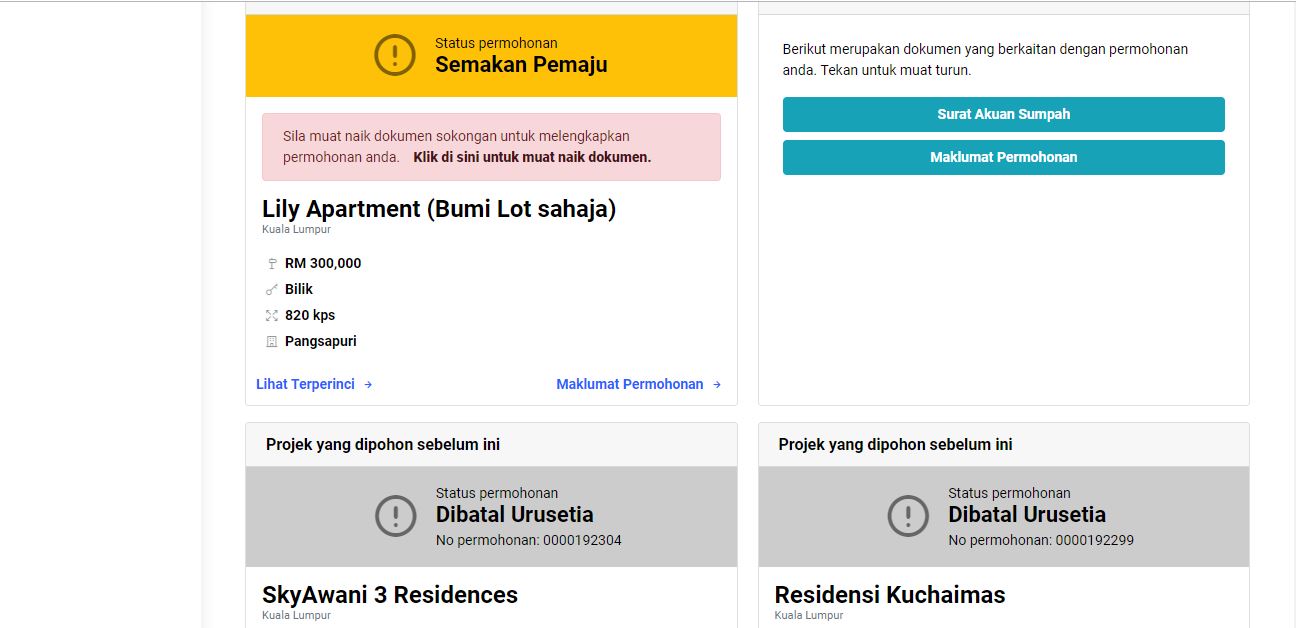Open the Residensi Kuchaimas project heading
The image size is (1296, 628).
[x=890, y=595]
